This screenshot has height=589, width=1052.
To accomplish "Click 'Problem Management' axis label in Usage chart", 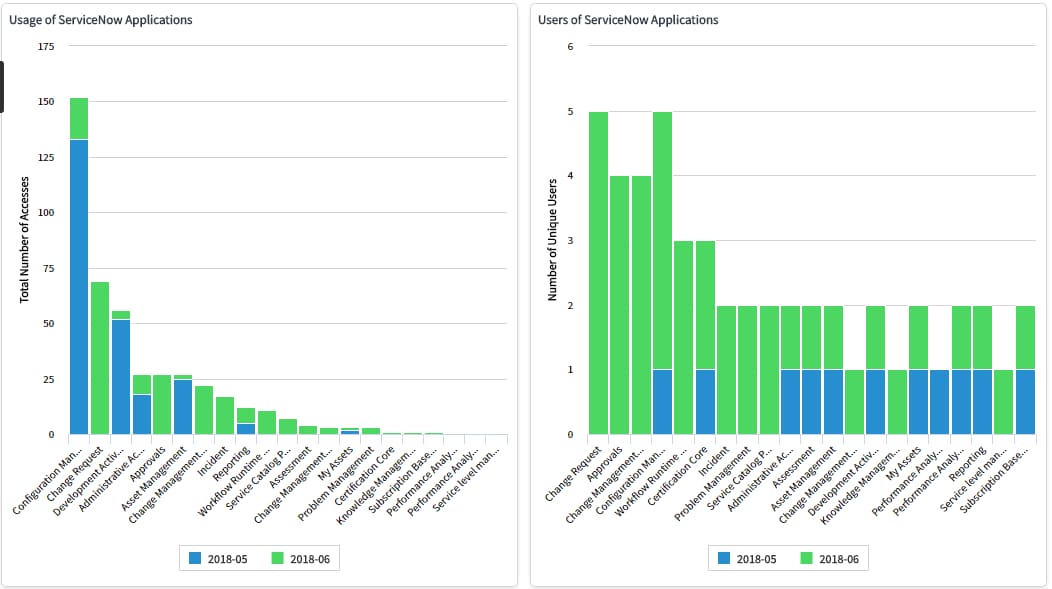I will point(336,484).
